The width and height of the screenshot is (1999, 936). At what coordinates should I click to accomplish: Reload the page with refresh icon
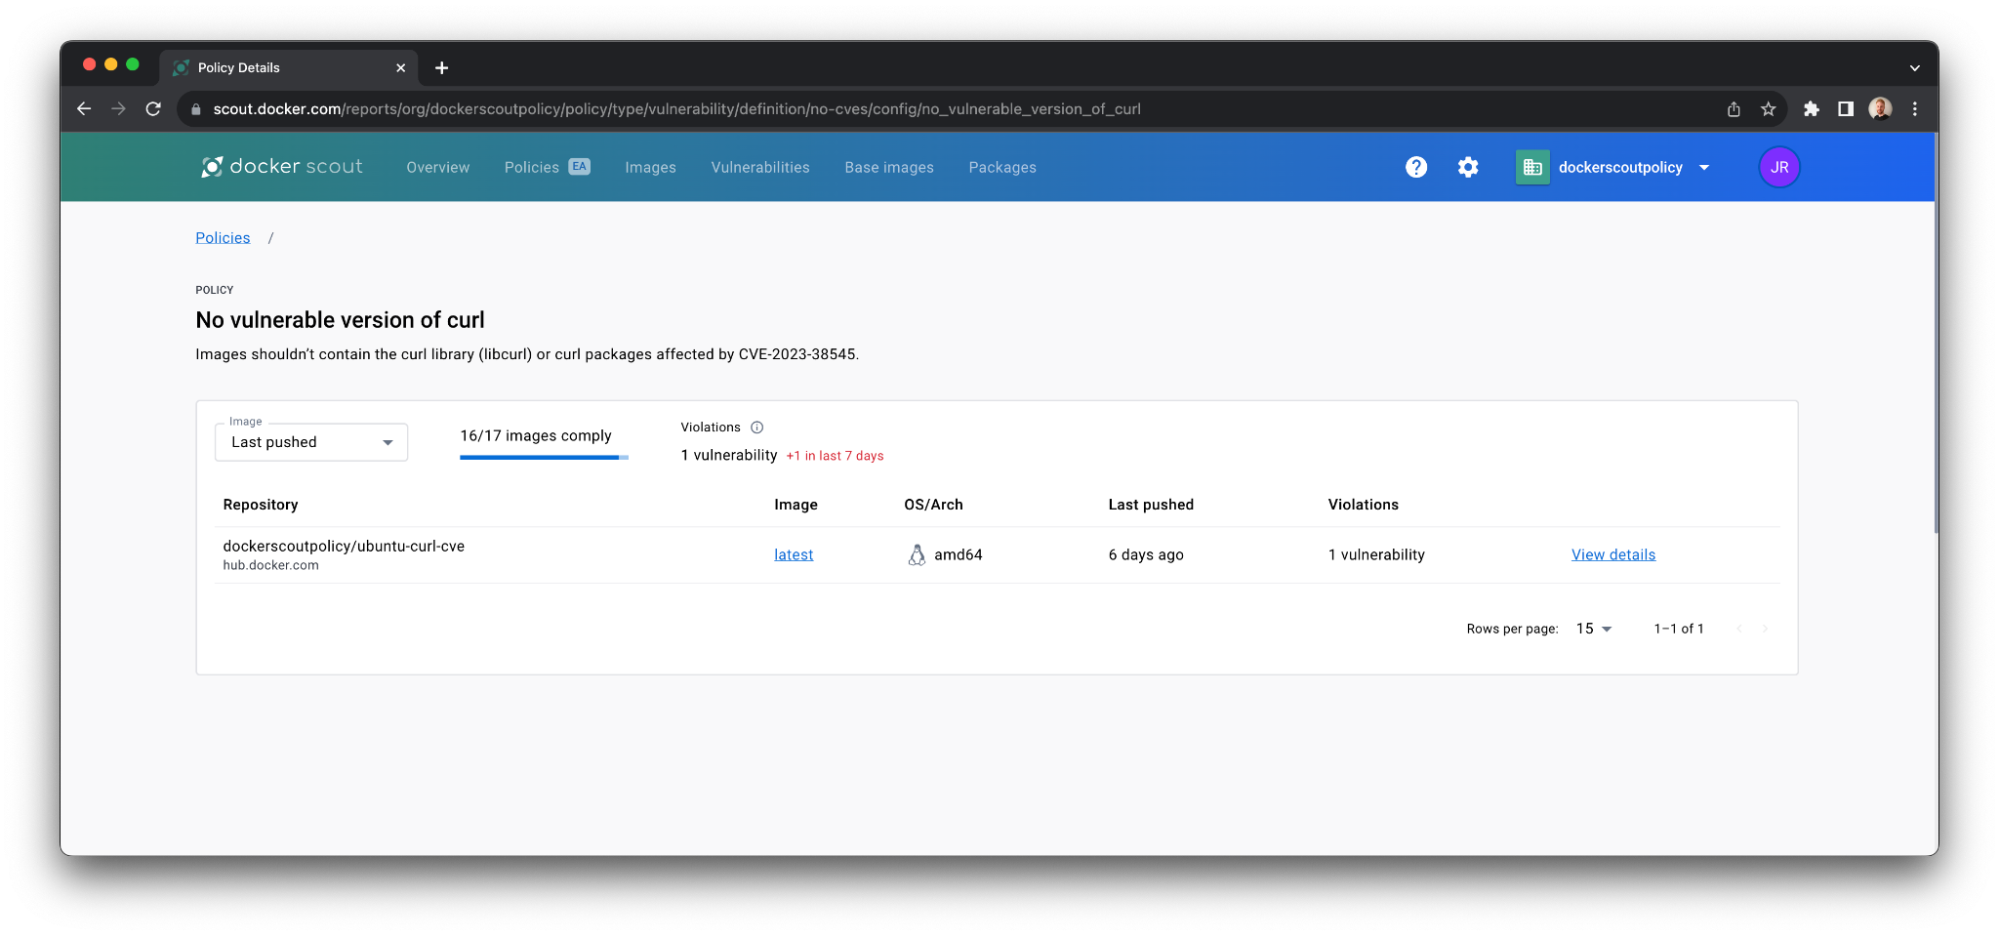tap(153, 109)
